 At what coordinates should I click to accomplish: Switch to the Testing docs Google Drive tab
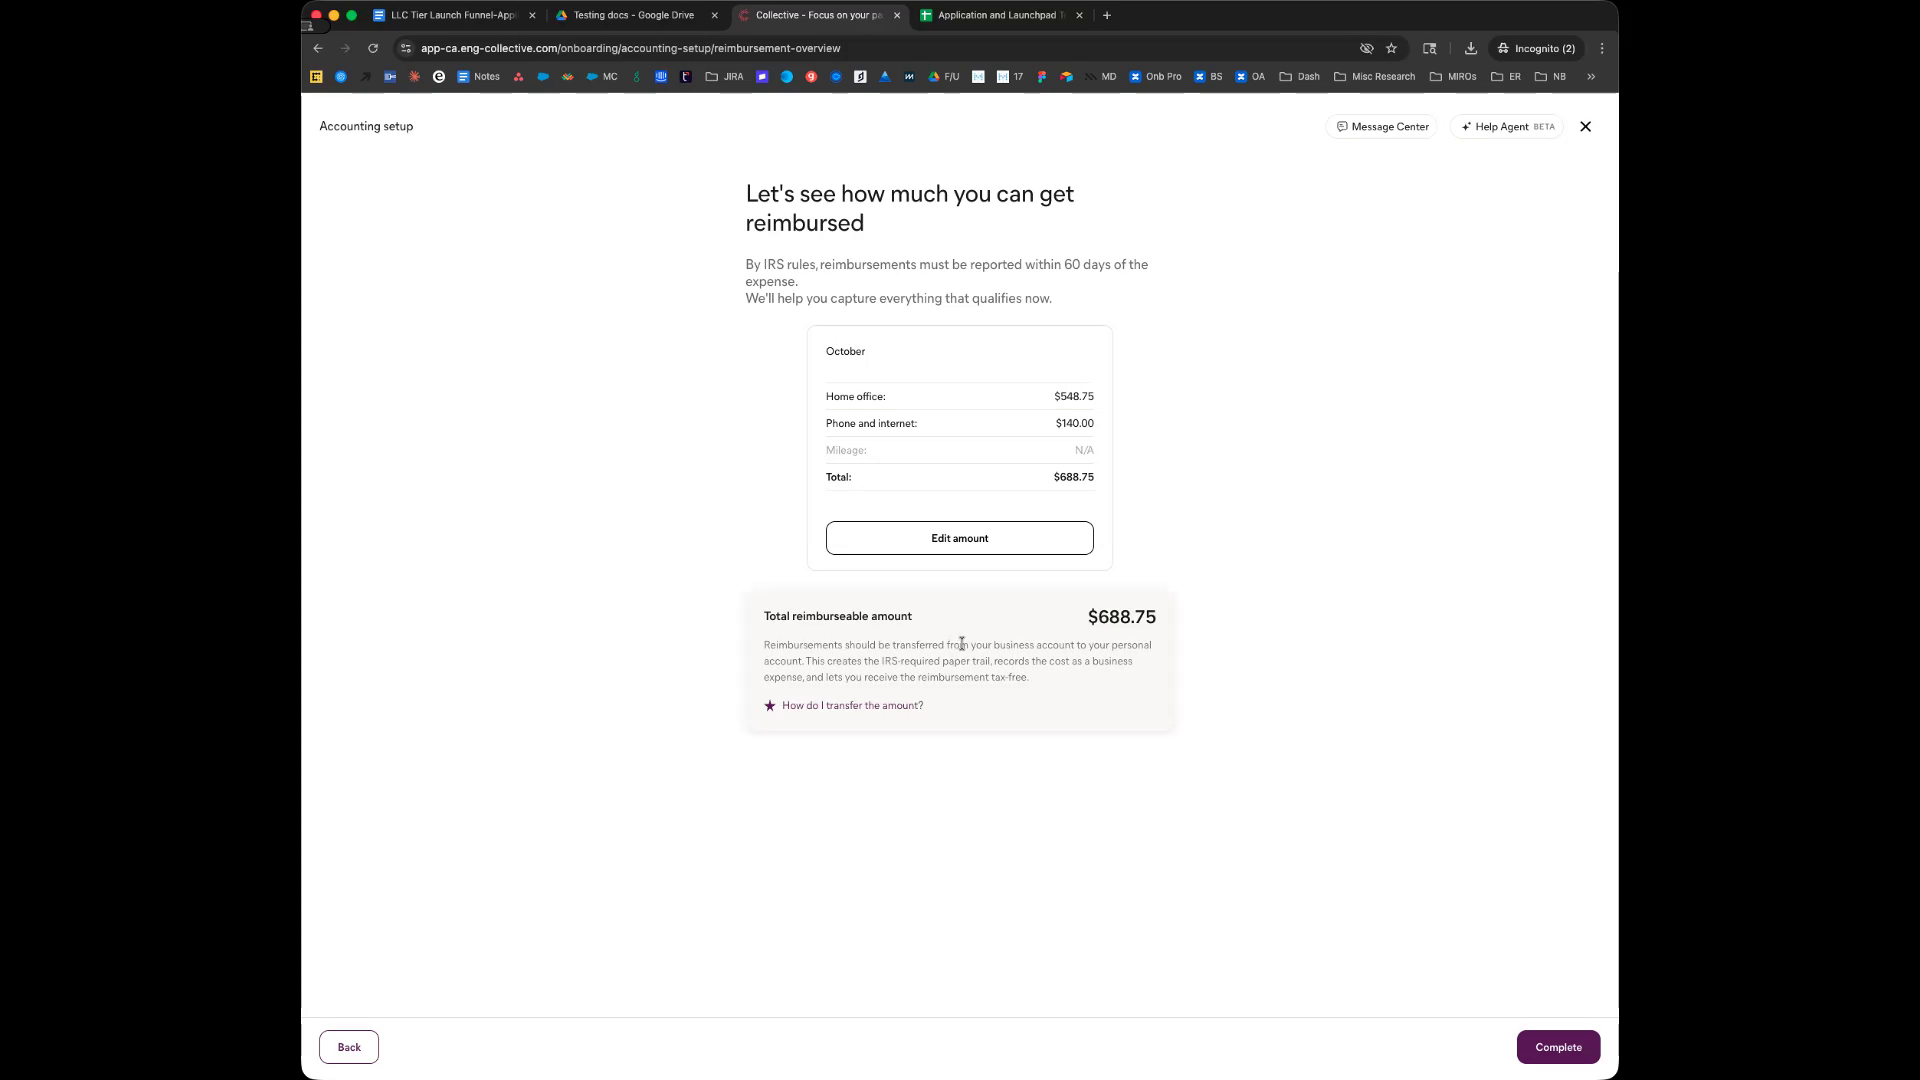tap(633, 15)
